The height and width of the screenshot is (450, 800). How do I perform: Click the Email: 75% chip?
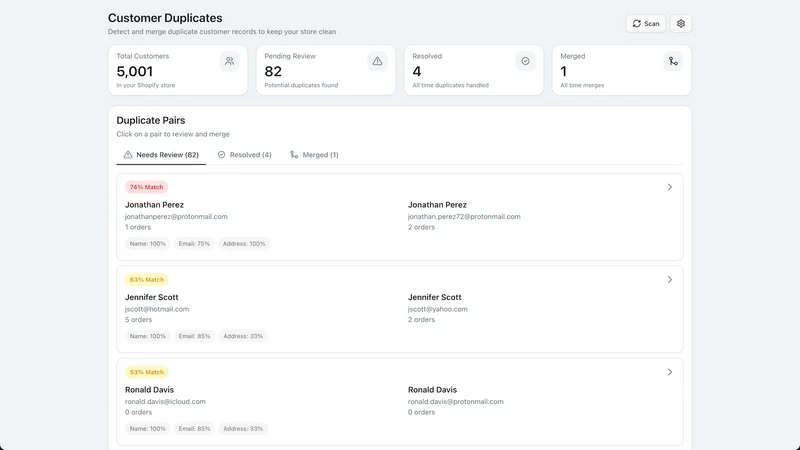[x=194, y=244]
